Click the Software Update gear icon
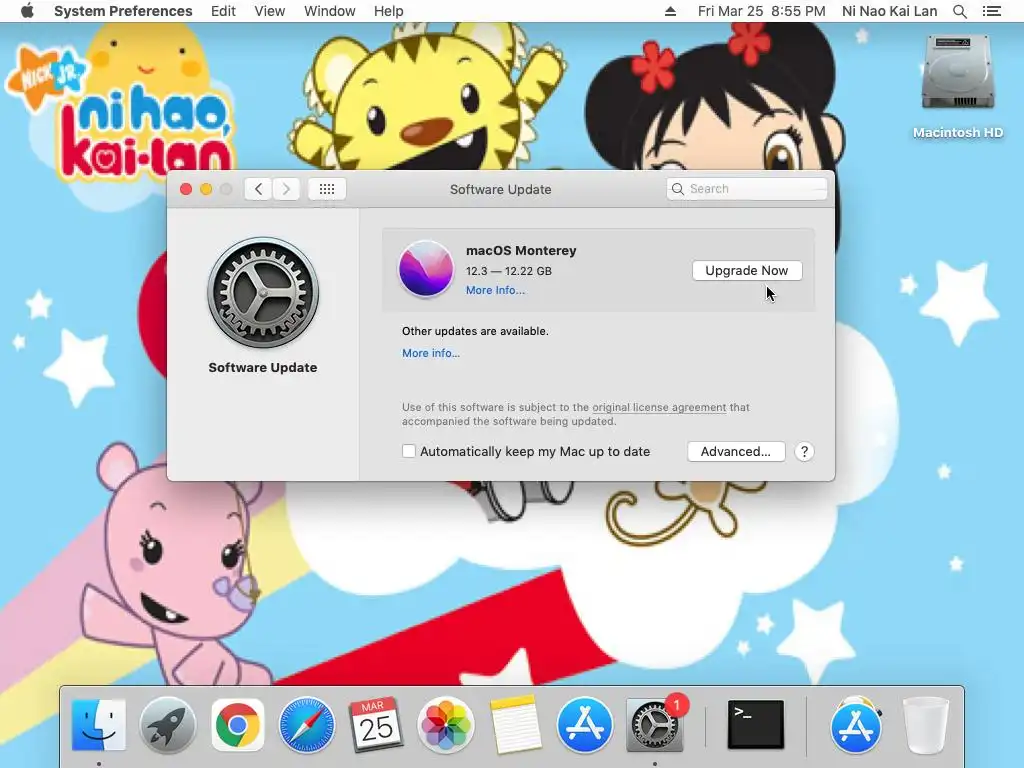Screen dimensions: 1024x768 click(263, 292)
